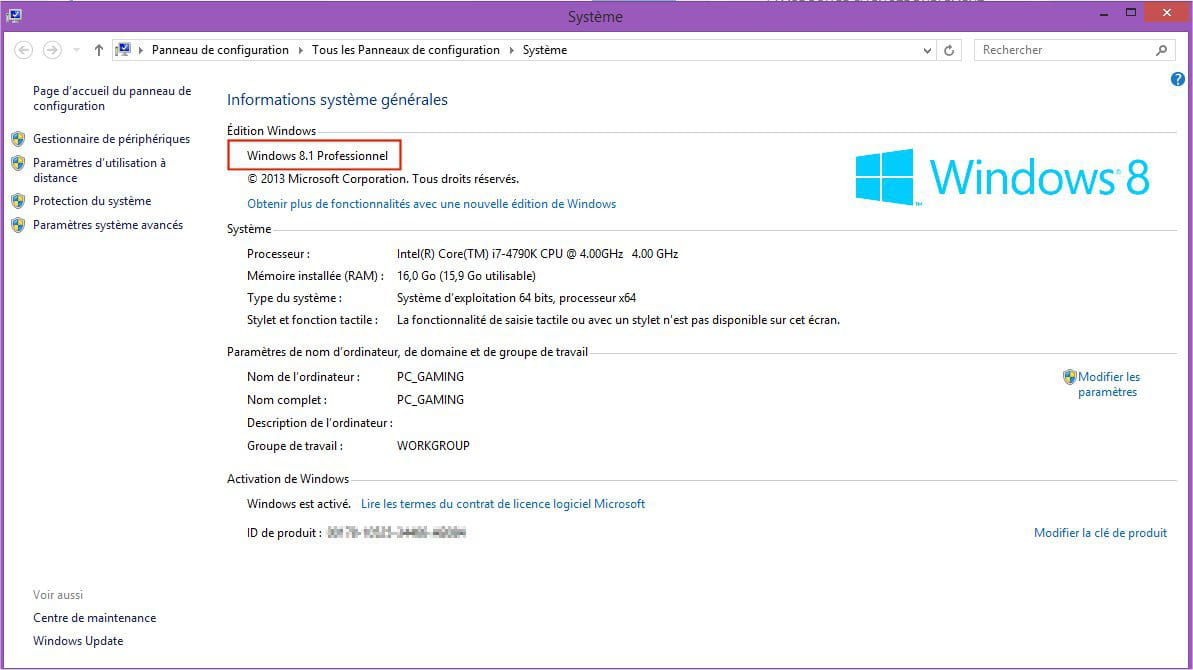
Task: Maximize the Système window
Action: tap(1131, 14)
